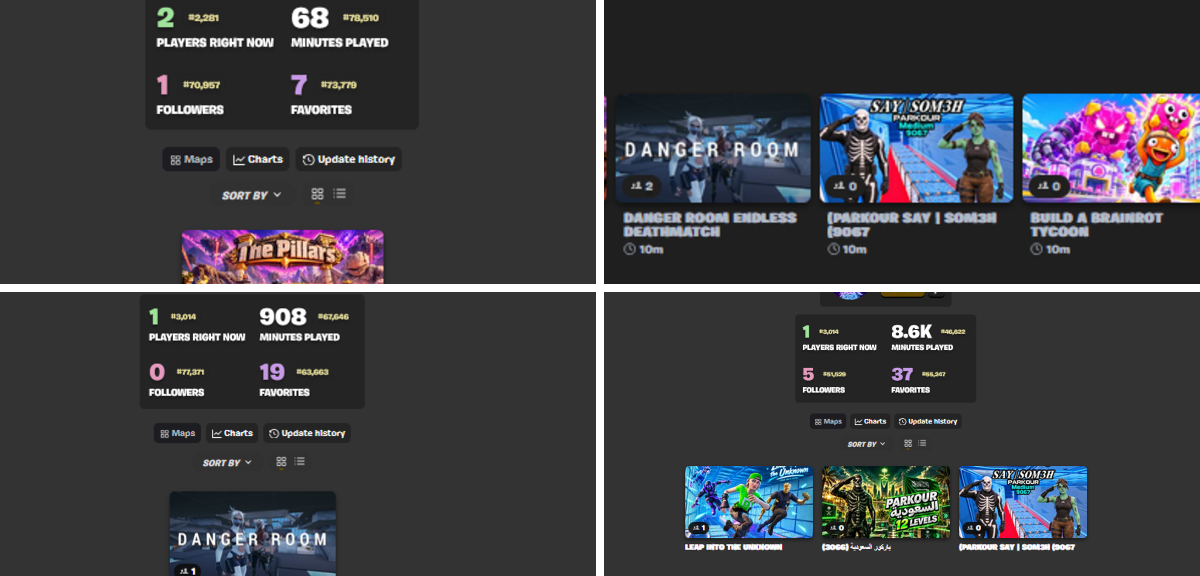This screenshot has height=576, width=1200.
Task: View Charts tab under 8.6K minutes played stats
Action: (x=870, y=422)
